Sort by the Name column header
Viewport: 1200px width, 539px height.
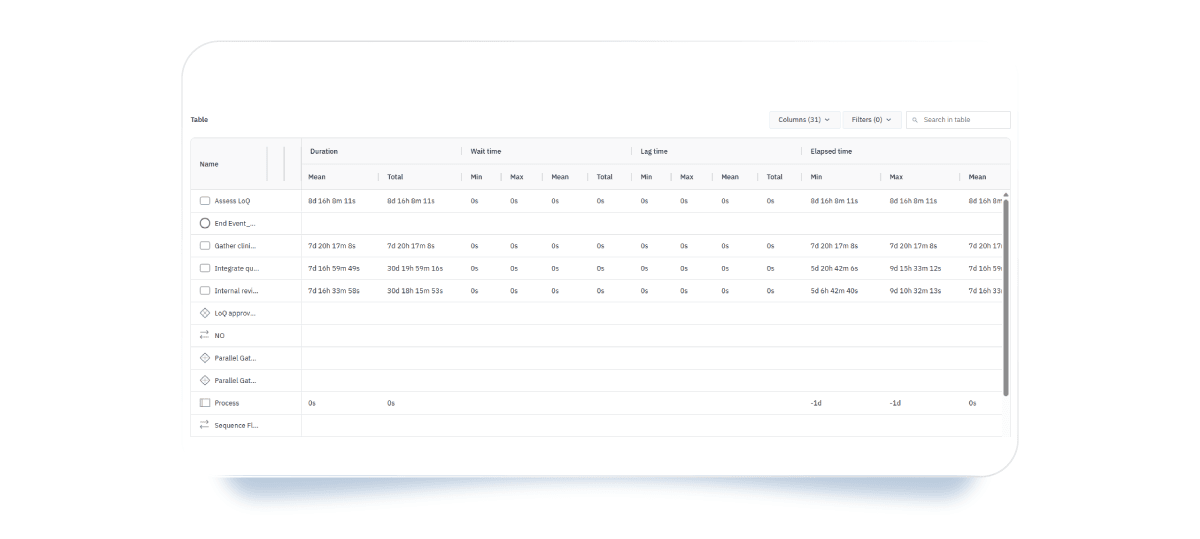[x=209, y=164]
